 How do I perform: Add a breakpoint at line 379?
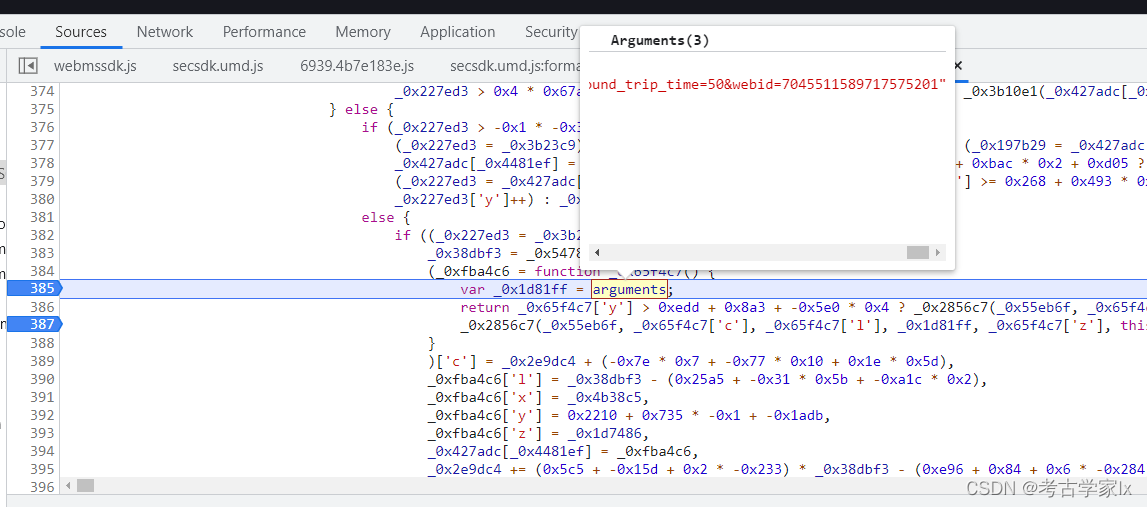42,181
